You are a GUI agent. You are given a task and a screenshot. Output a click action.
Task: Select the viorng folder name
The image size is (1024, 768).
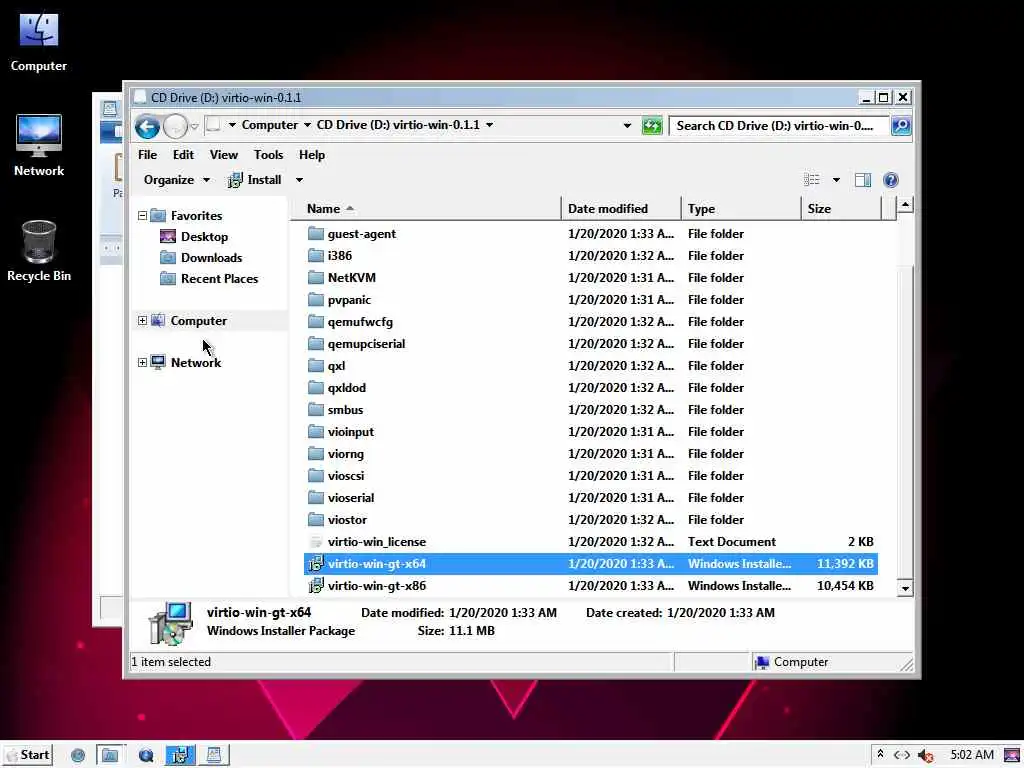pos(345,454)
